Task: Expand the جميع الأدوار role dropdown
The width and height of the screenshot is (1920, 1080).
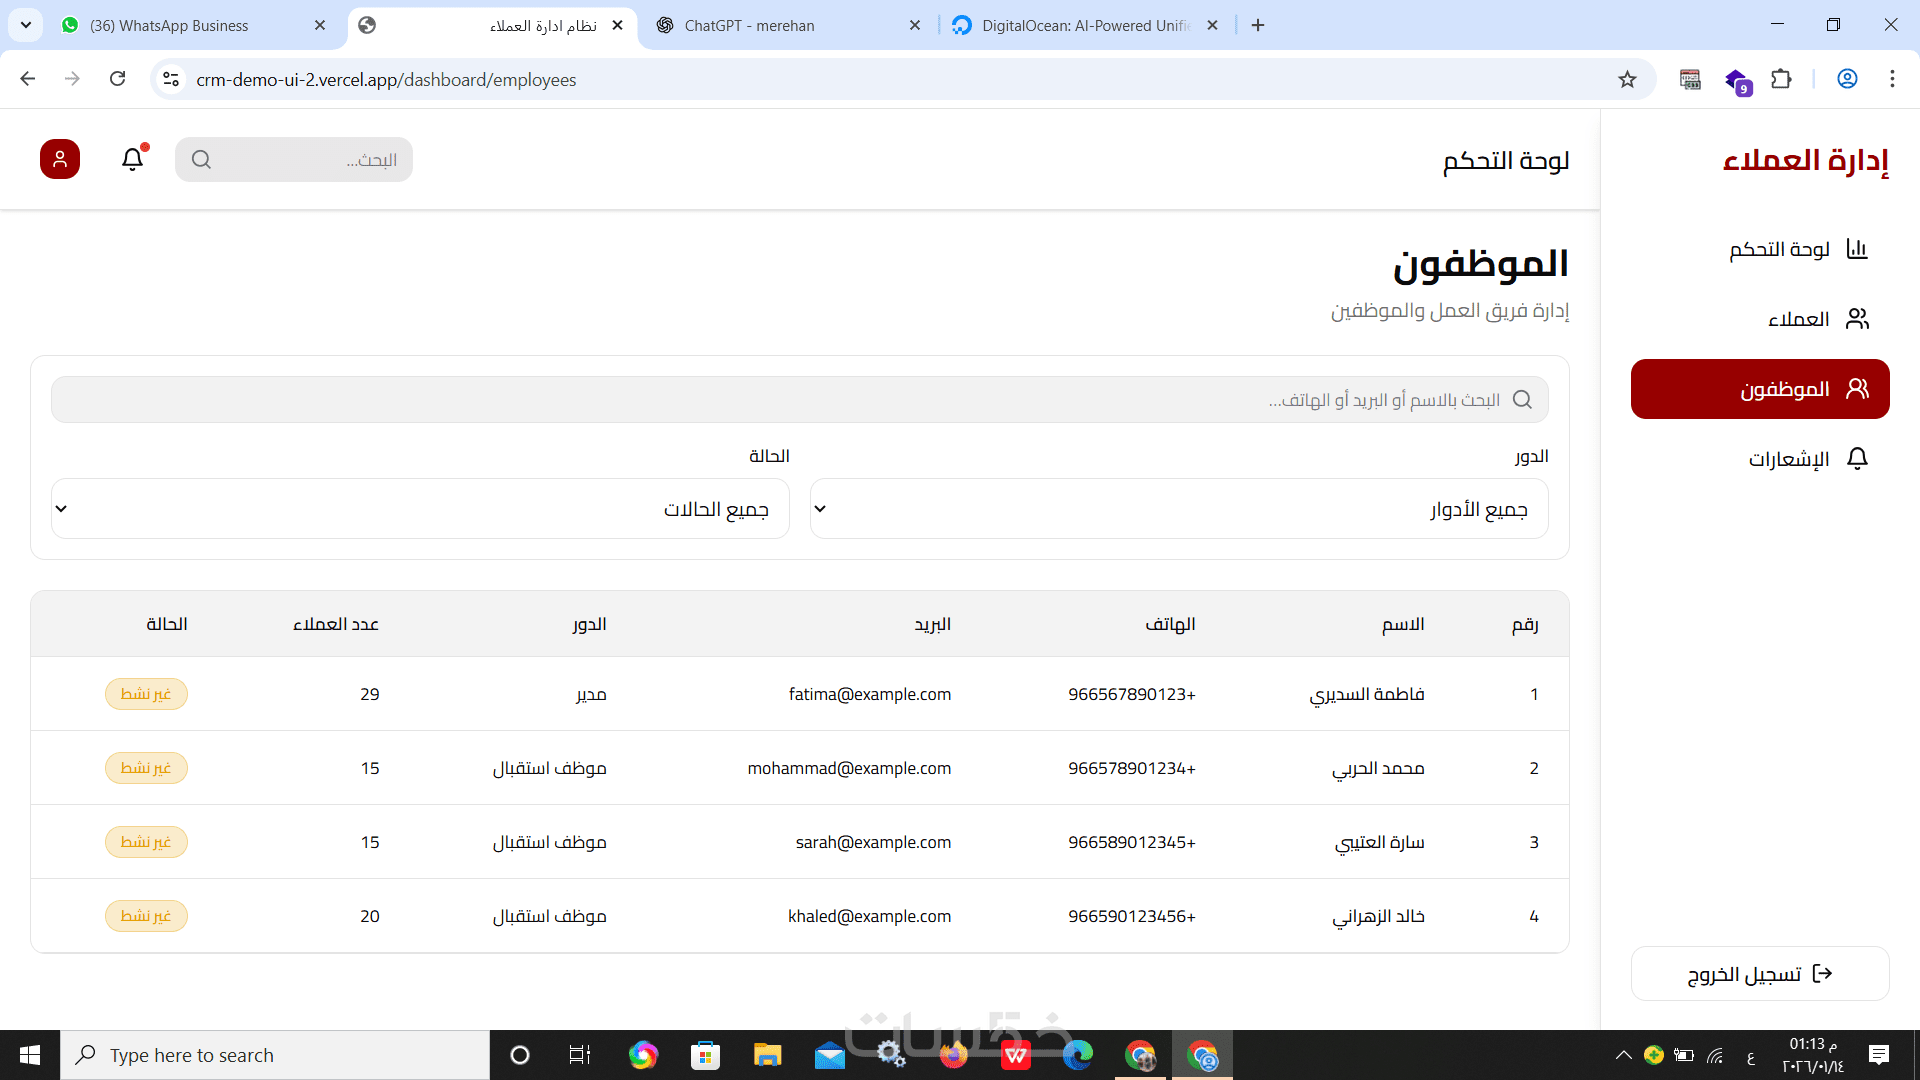Action: pos(1179,509)
